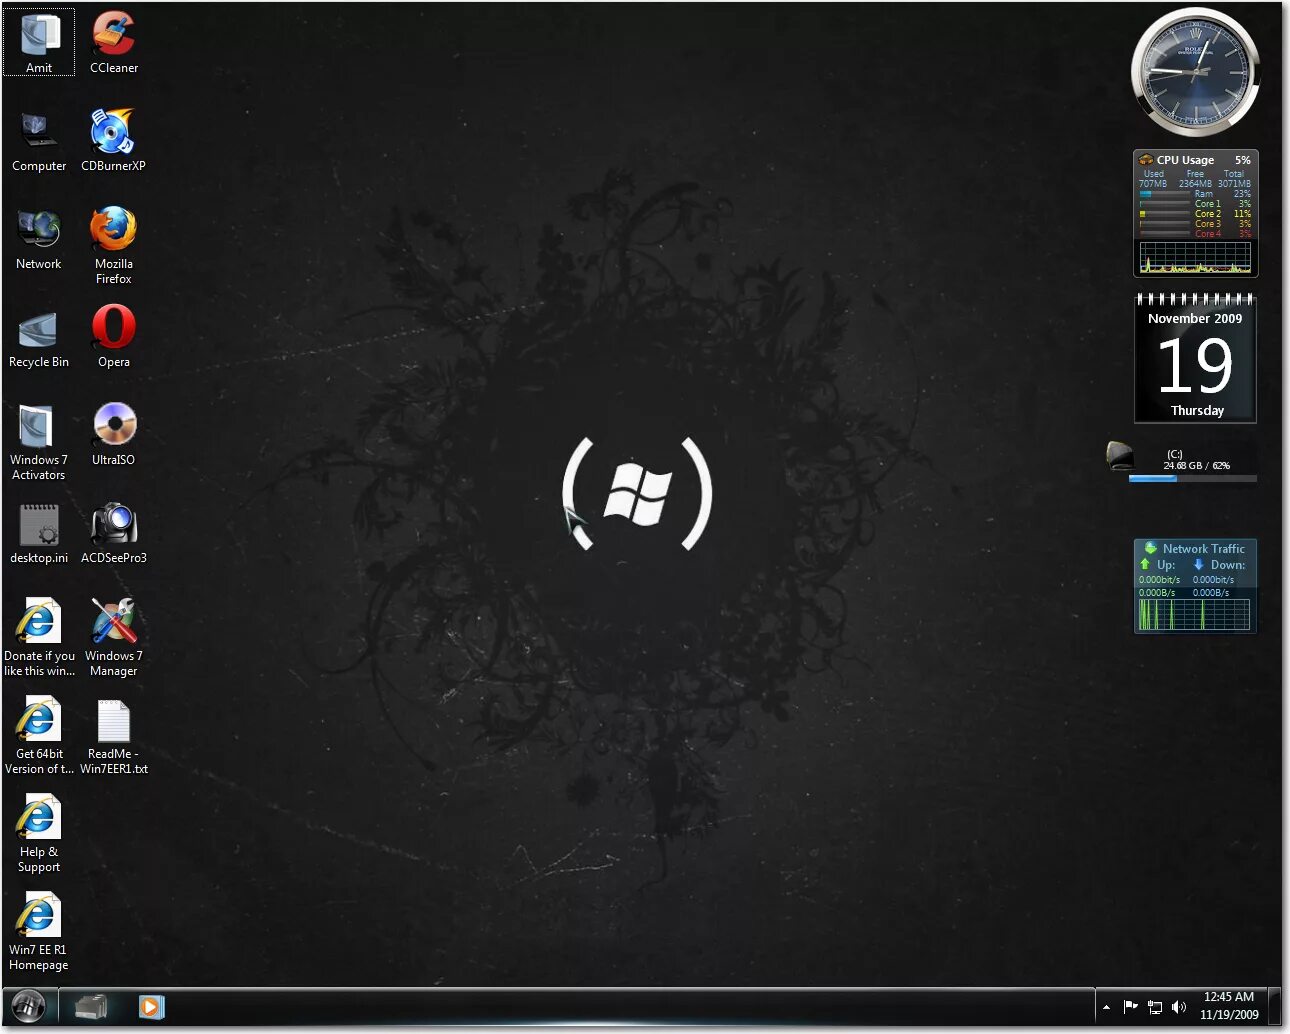Open the Get 64bit Version shortcut
Image resolution: width=1290 pixels, height=1034 pixels.
pos(39,735)
